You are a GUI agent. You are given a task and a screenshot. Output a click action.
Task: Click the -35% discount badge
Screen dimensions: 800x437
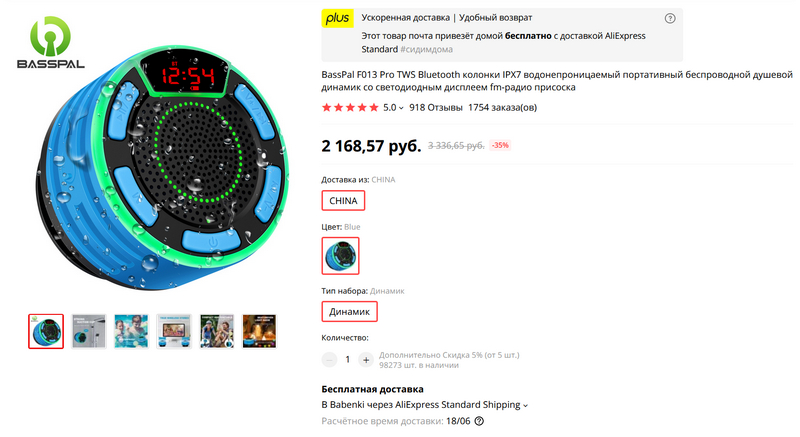point(500,145)
